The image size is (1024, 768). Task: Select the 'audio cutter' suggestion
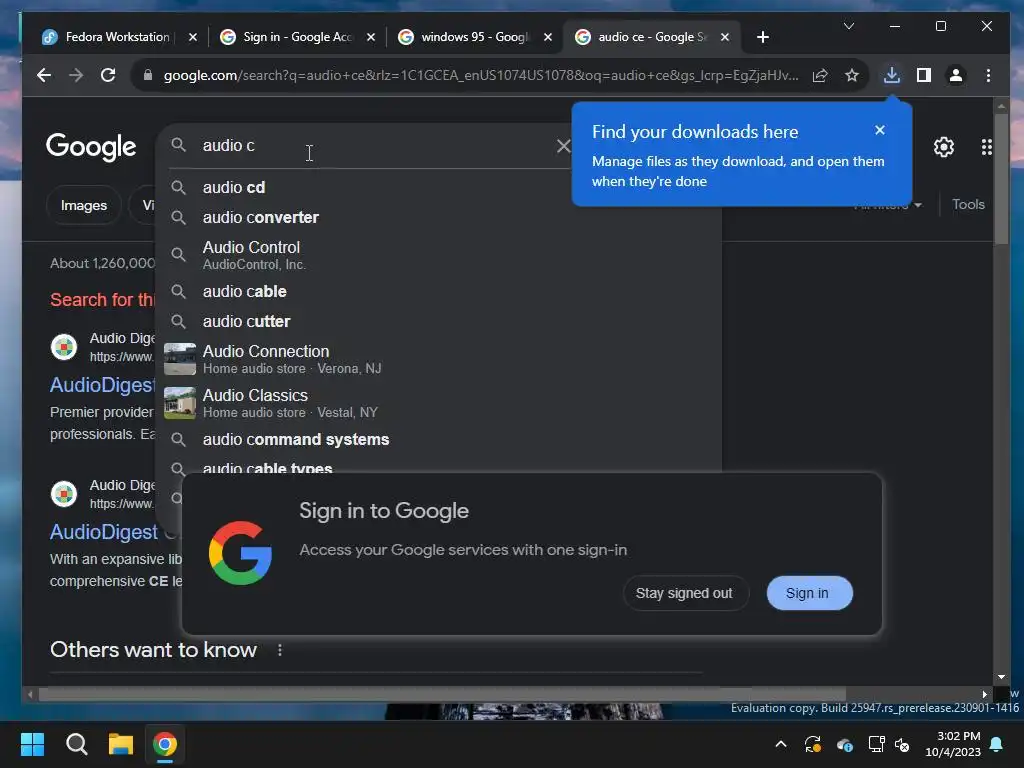coord(438,321)
